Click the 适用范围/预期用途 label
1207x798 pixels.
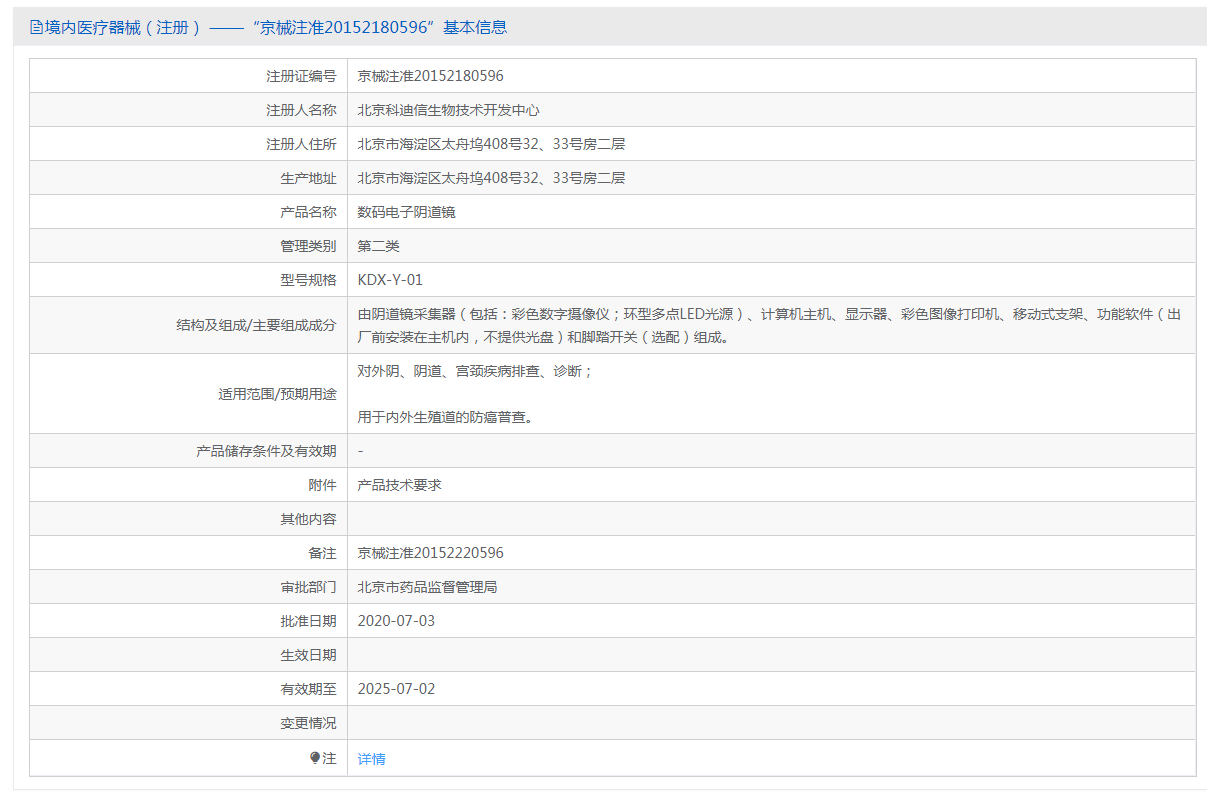[277, 394]
